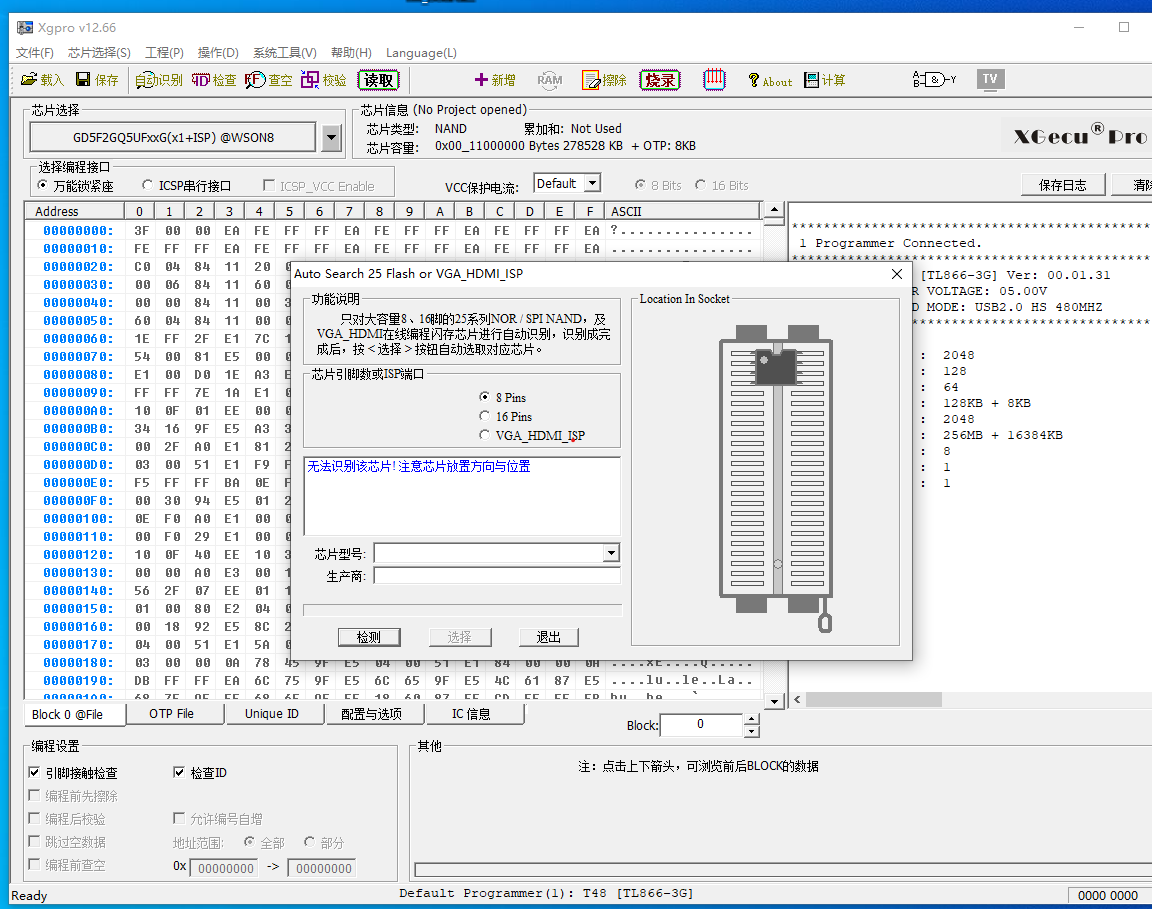
Task: Open the About toolbar icon
Action: click(769, 80)
